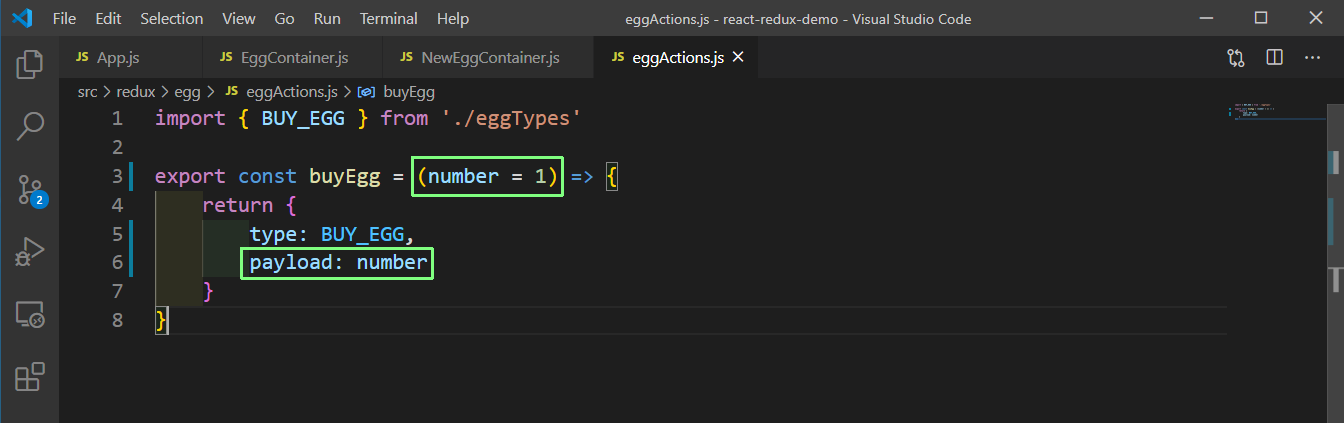Open the Go menu
The width and height of the screenshot is (1344, 423).
284,18
